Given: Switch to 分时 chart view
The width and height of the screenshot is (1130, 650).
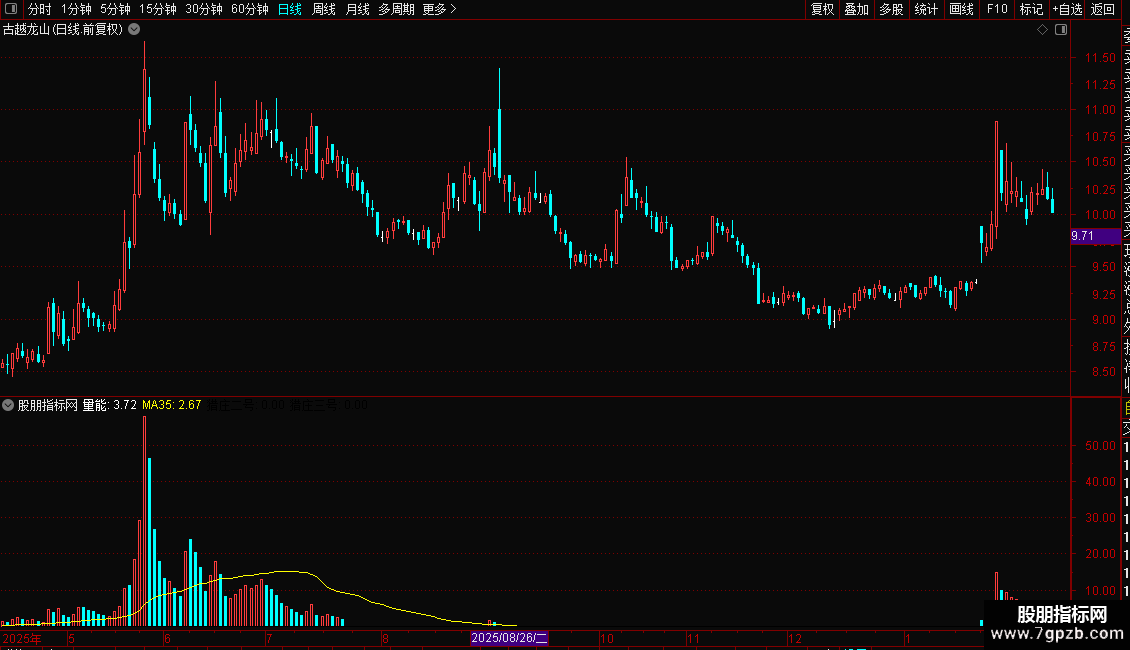Looking at the screenshot, I should pos(40,9).
